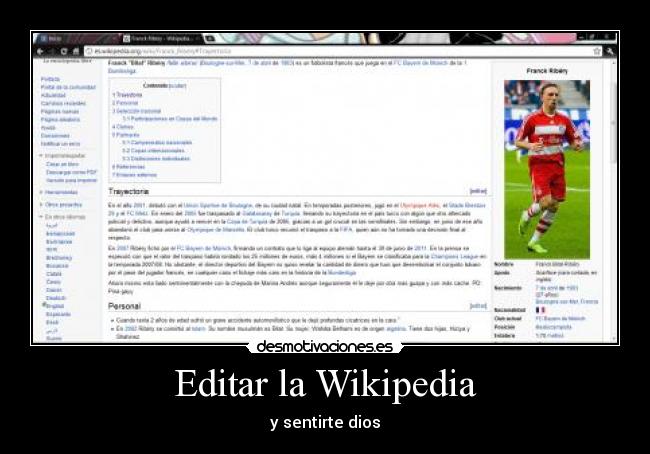Hide the Contenido table with ocultar
This screenshot has height=454, width=650.
point(177,86)
